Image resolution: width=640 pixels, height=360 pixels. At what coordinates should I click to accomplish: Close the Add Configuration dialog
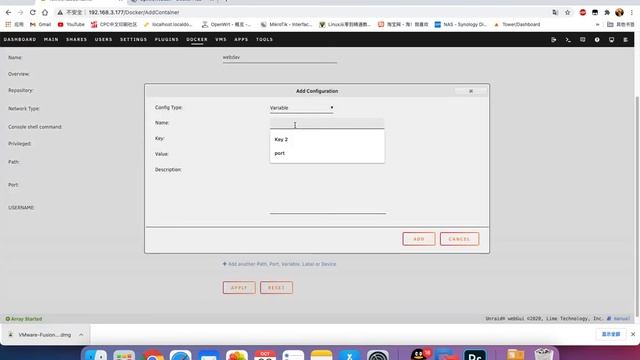tap(471, 91)
